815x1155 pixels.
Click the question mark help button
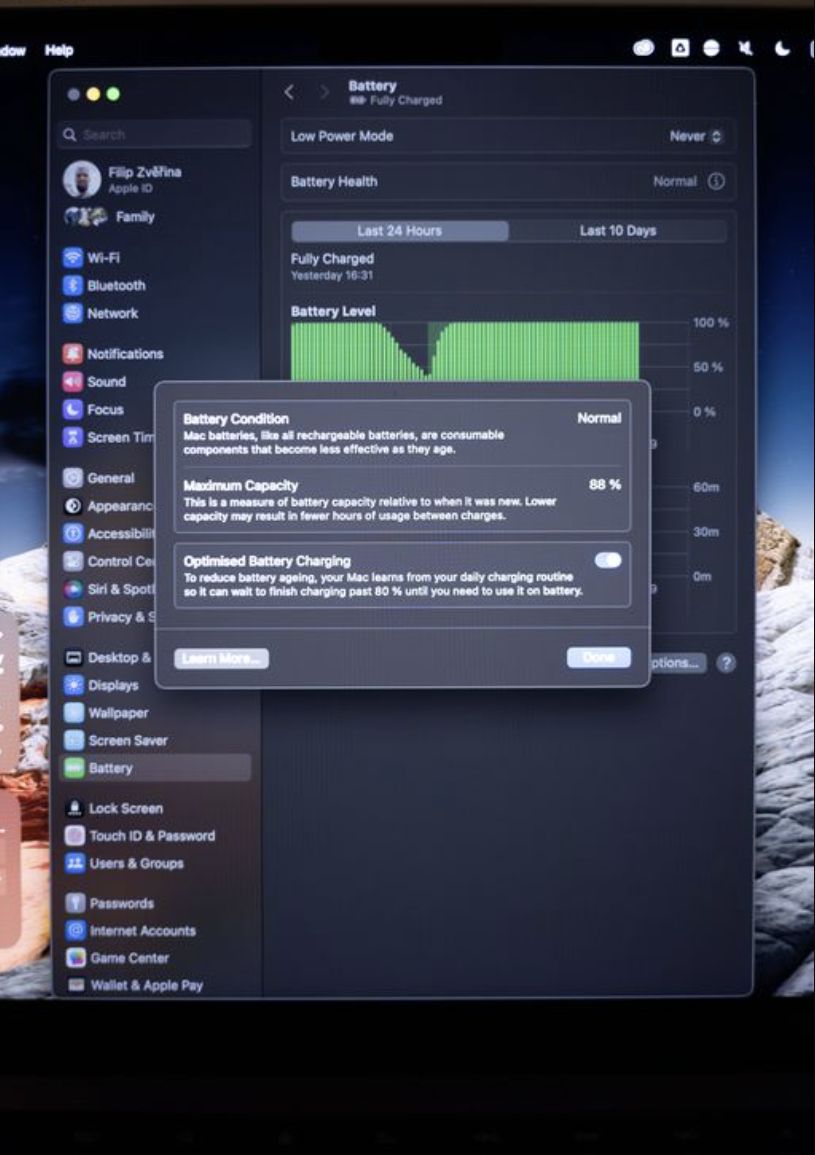click(x=726, y=663)
